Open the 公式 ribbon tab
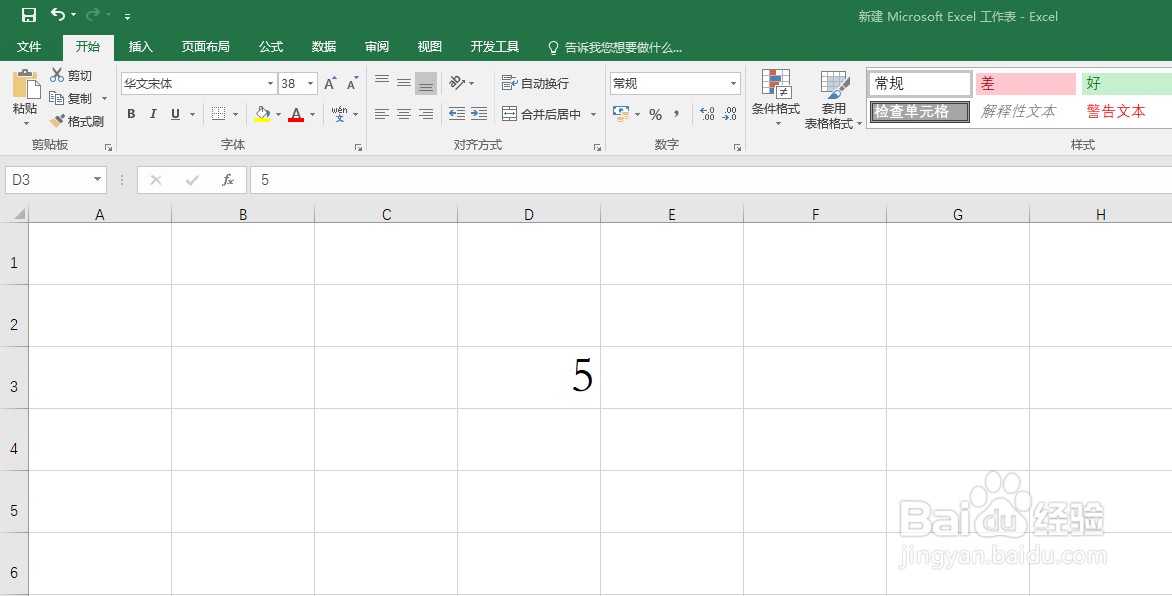The height and width of the screenshot is (596, 1172). click(x=269, y=46)
